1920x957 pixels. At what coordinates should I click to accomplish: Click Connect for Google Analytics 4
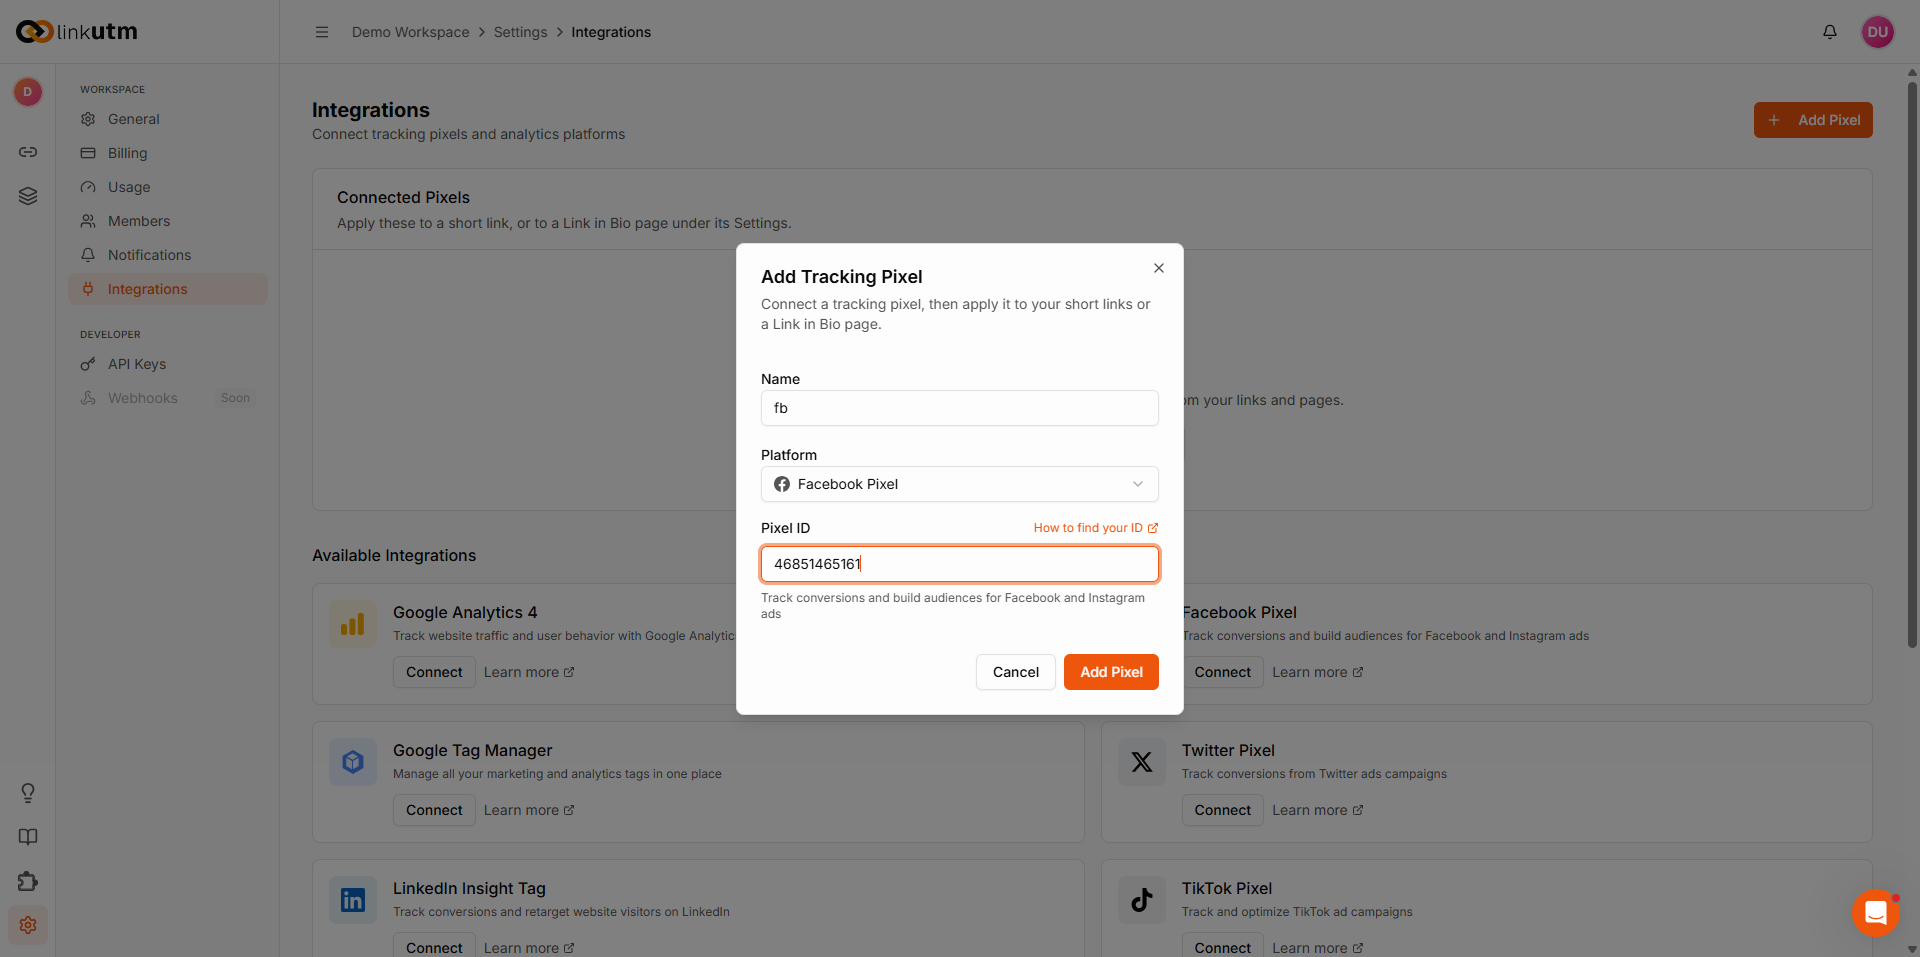[x=434, y=672]
